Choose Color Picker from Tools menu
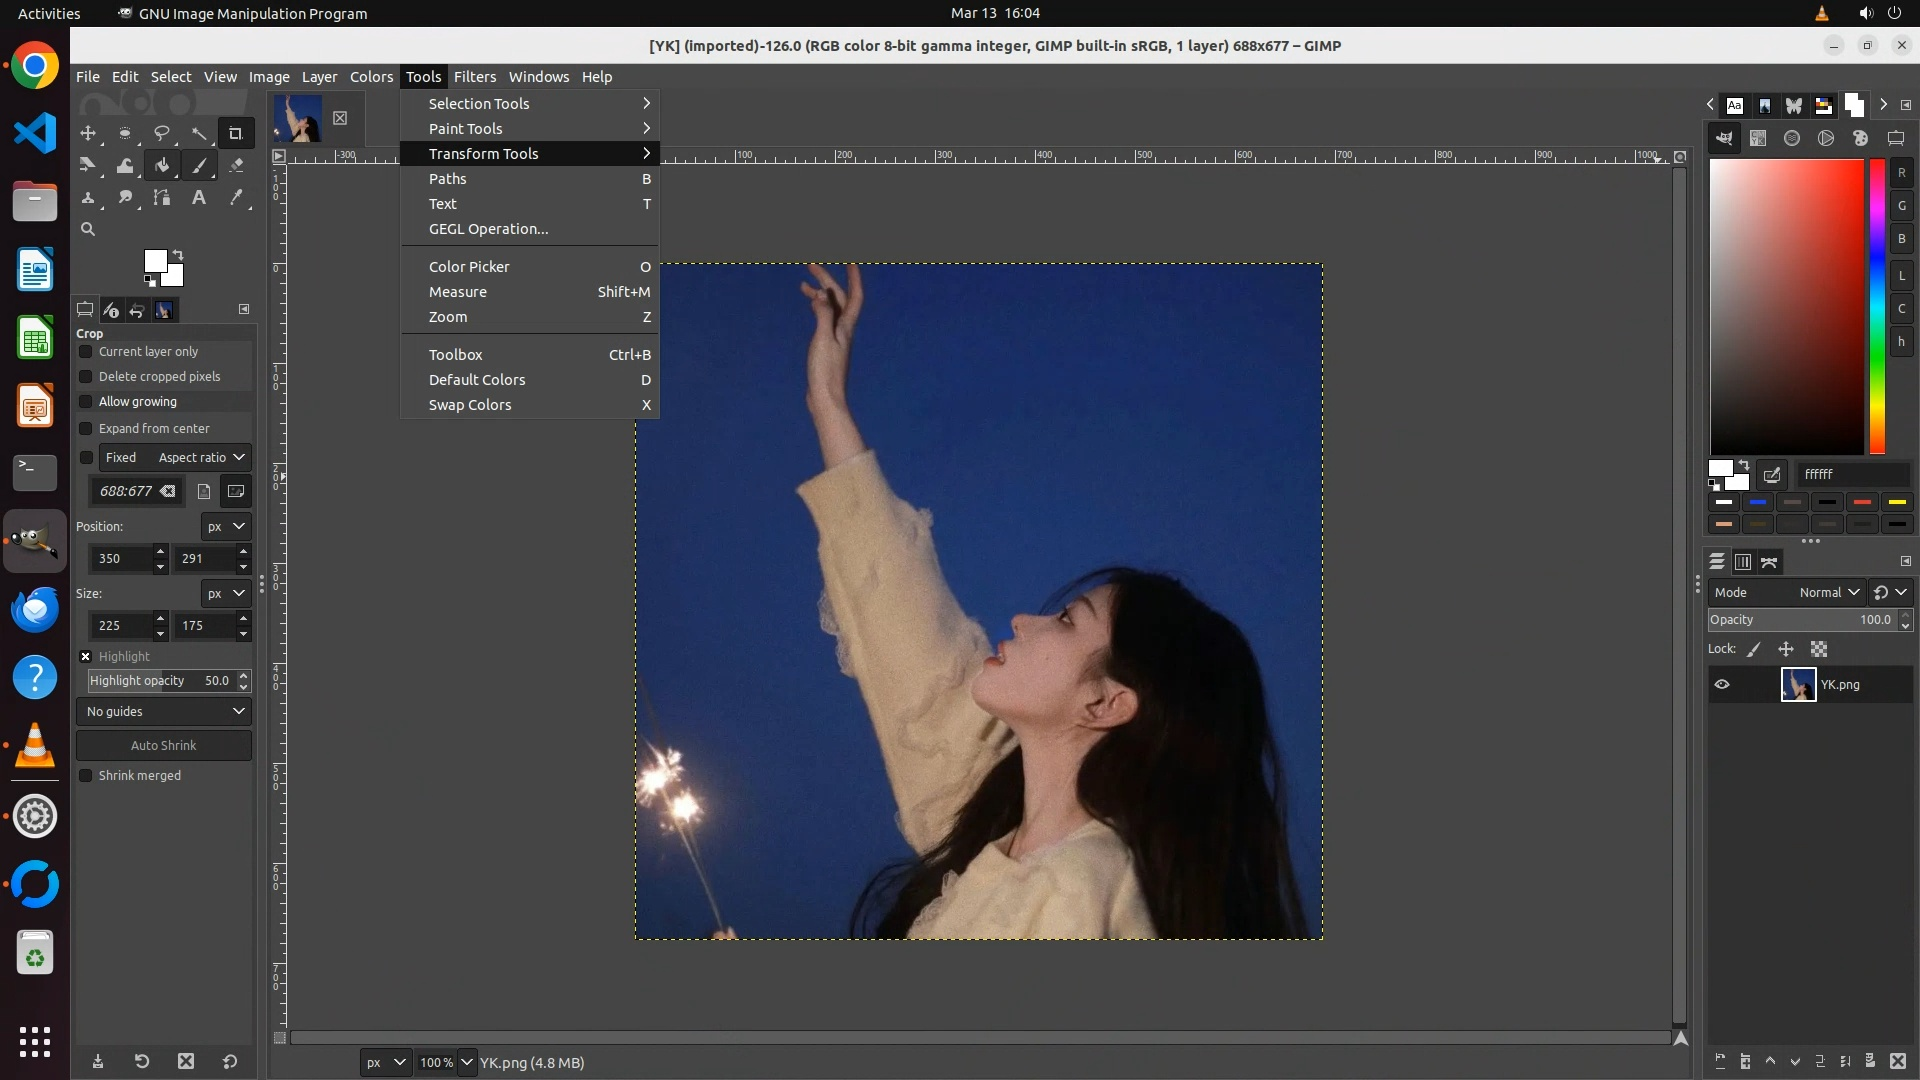 pos(469,267)
